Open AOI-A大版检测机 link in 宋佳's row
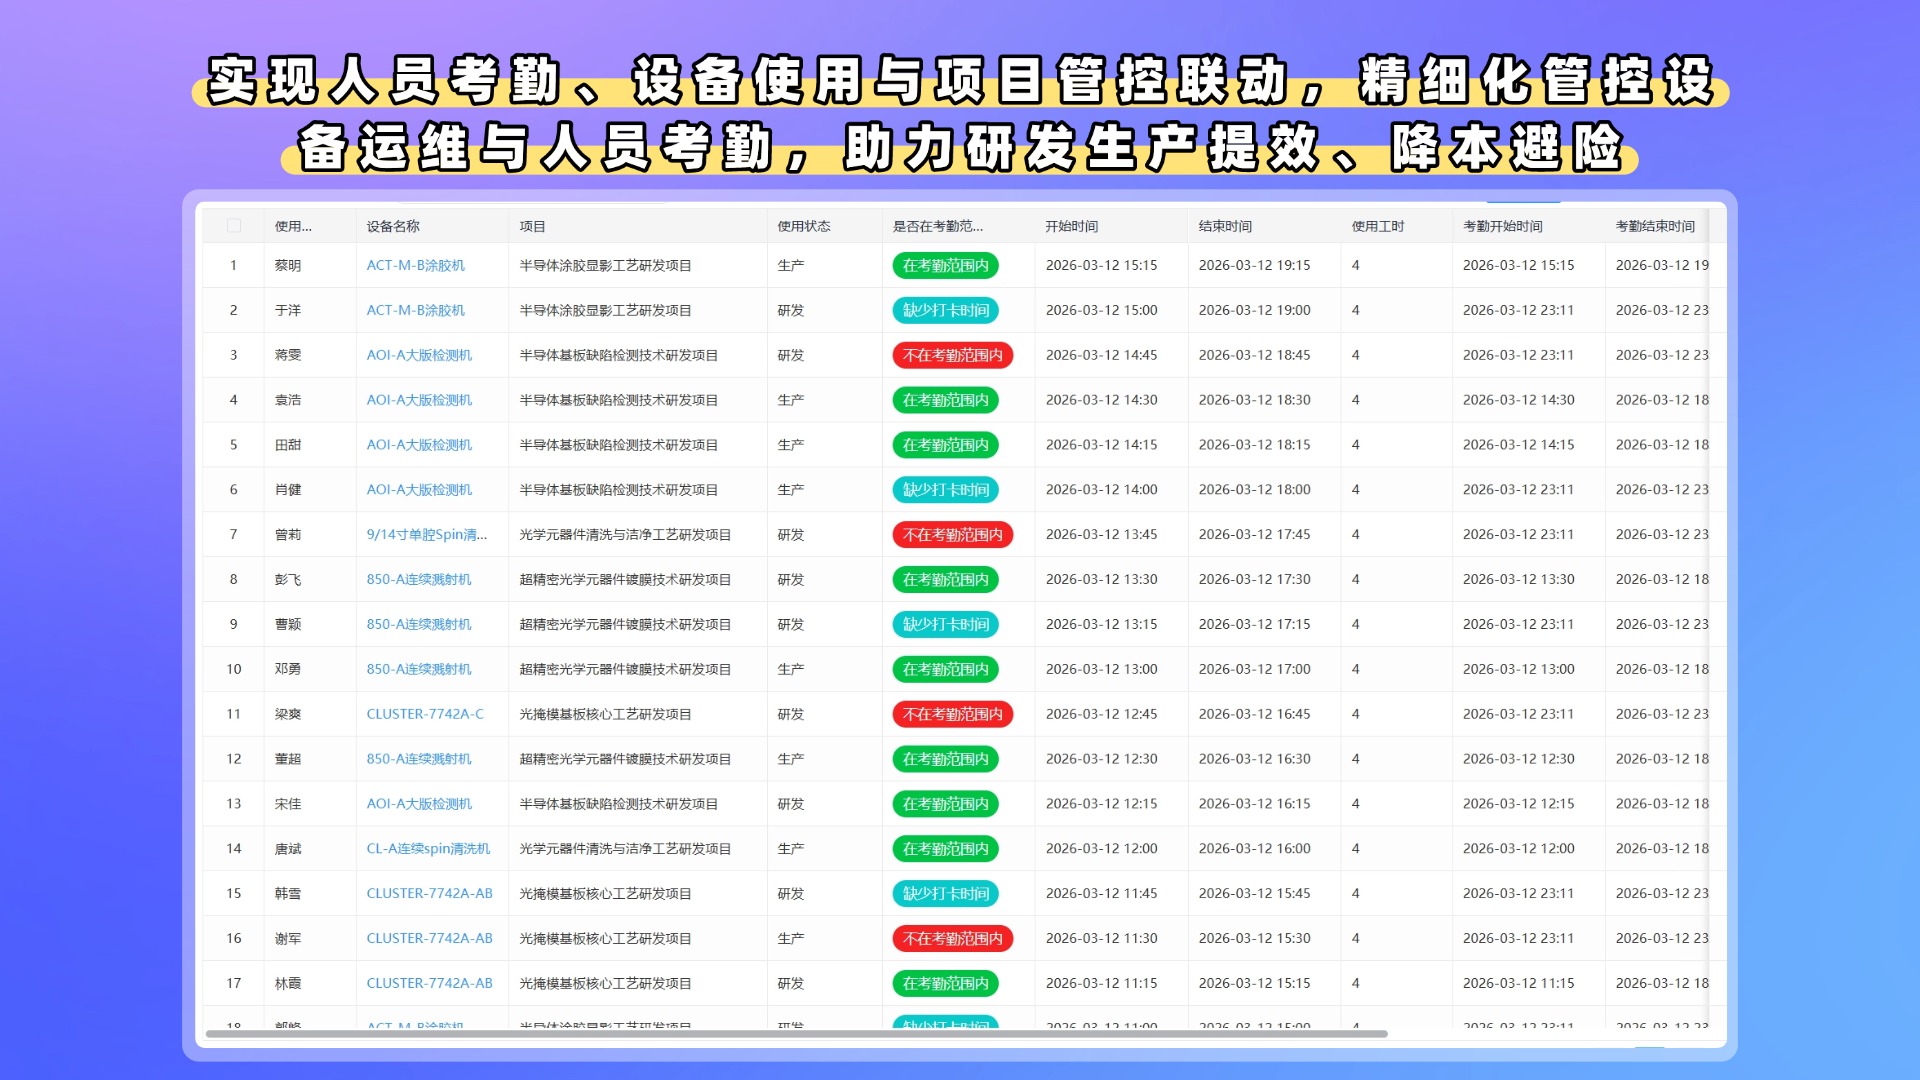 pos(419,804)
